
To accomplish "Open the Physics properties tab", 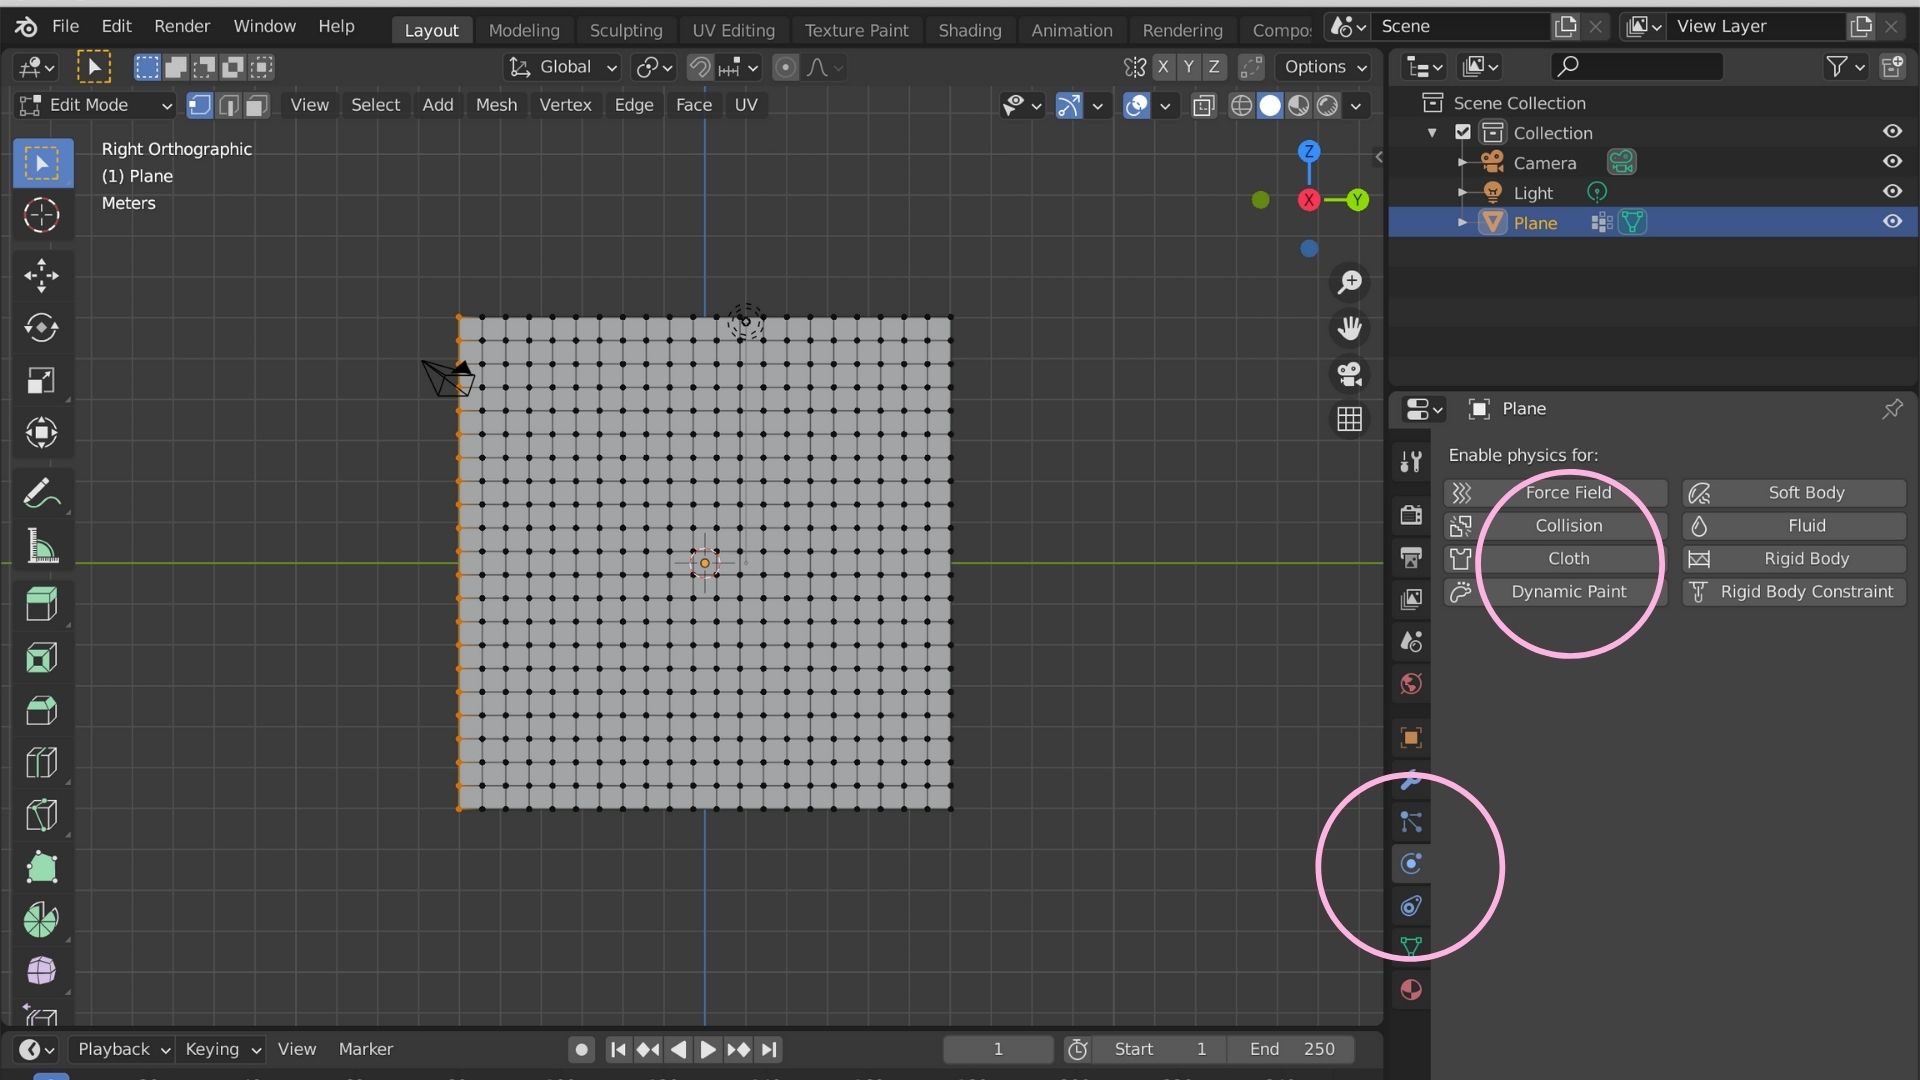I will (1410, 864).
